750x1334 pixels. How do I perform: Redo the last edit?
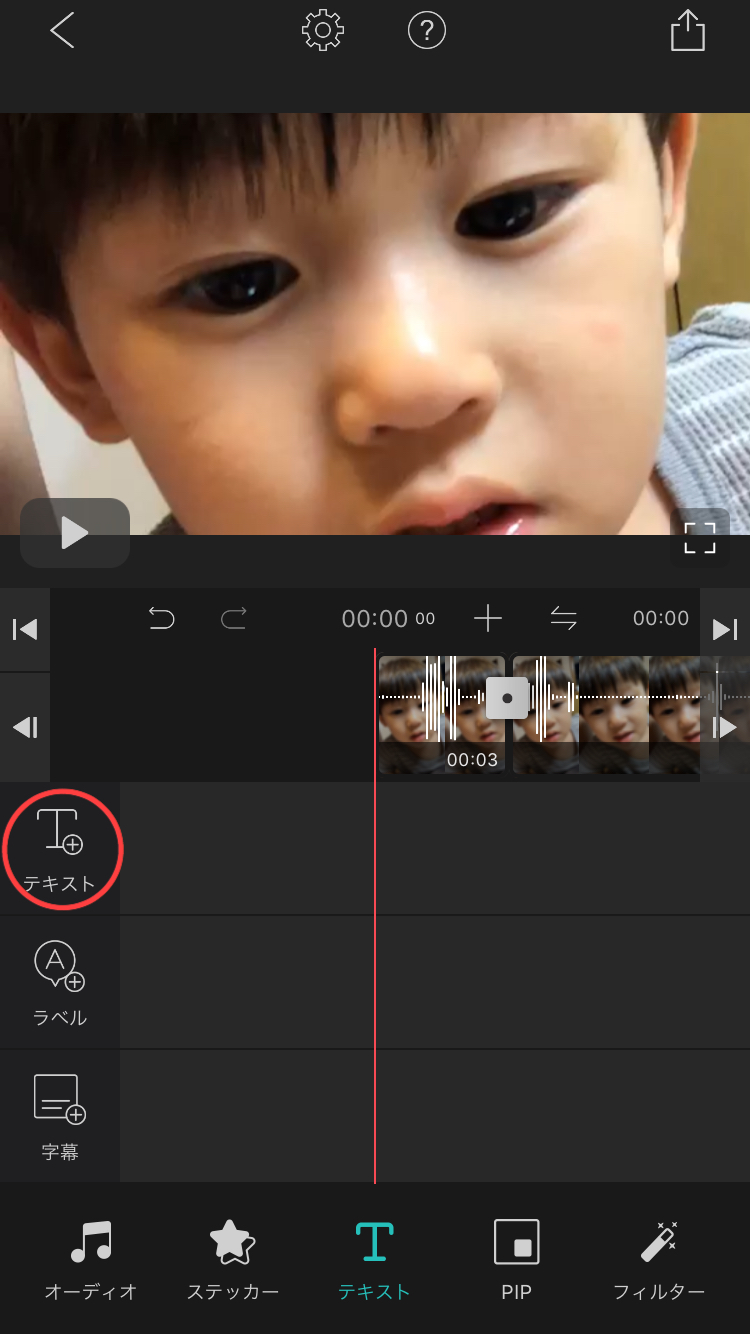pos(234,619)
